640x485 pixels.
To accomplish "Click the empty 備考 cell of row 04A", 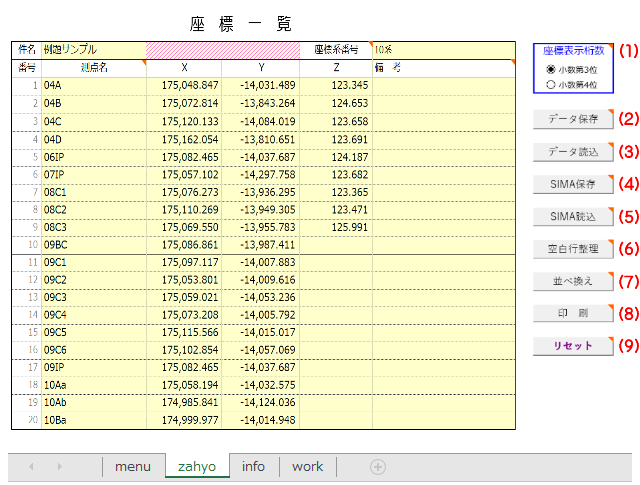I will point(444,85).
